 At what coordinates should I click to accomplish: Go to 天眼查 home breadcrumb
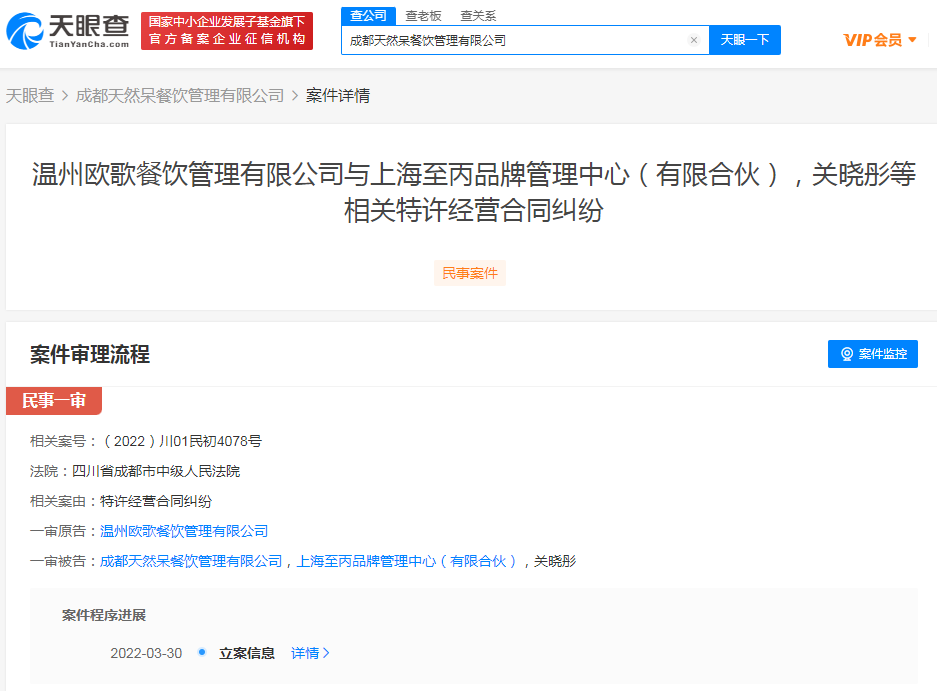coord(30,96)
